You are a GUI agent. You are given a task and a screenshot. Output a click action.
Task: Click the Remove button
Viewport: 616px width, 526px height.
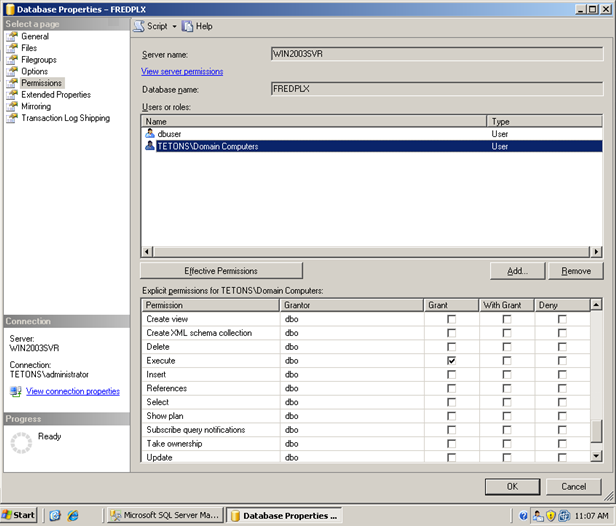(576, 271)
